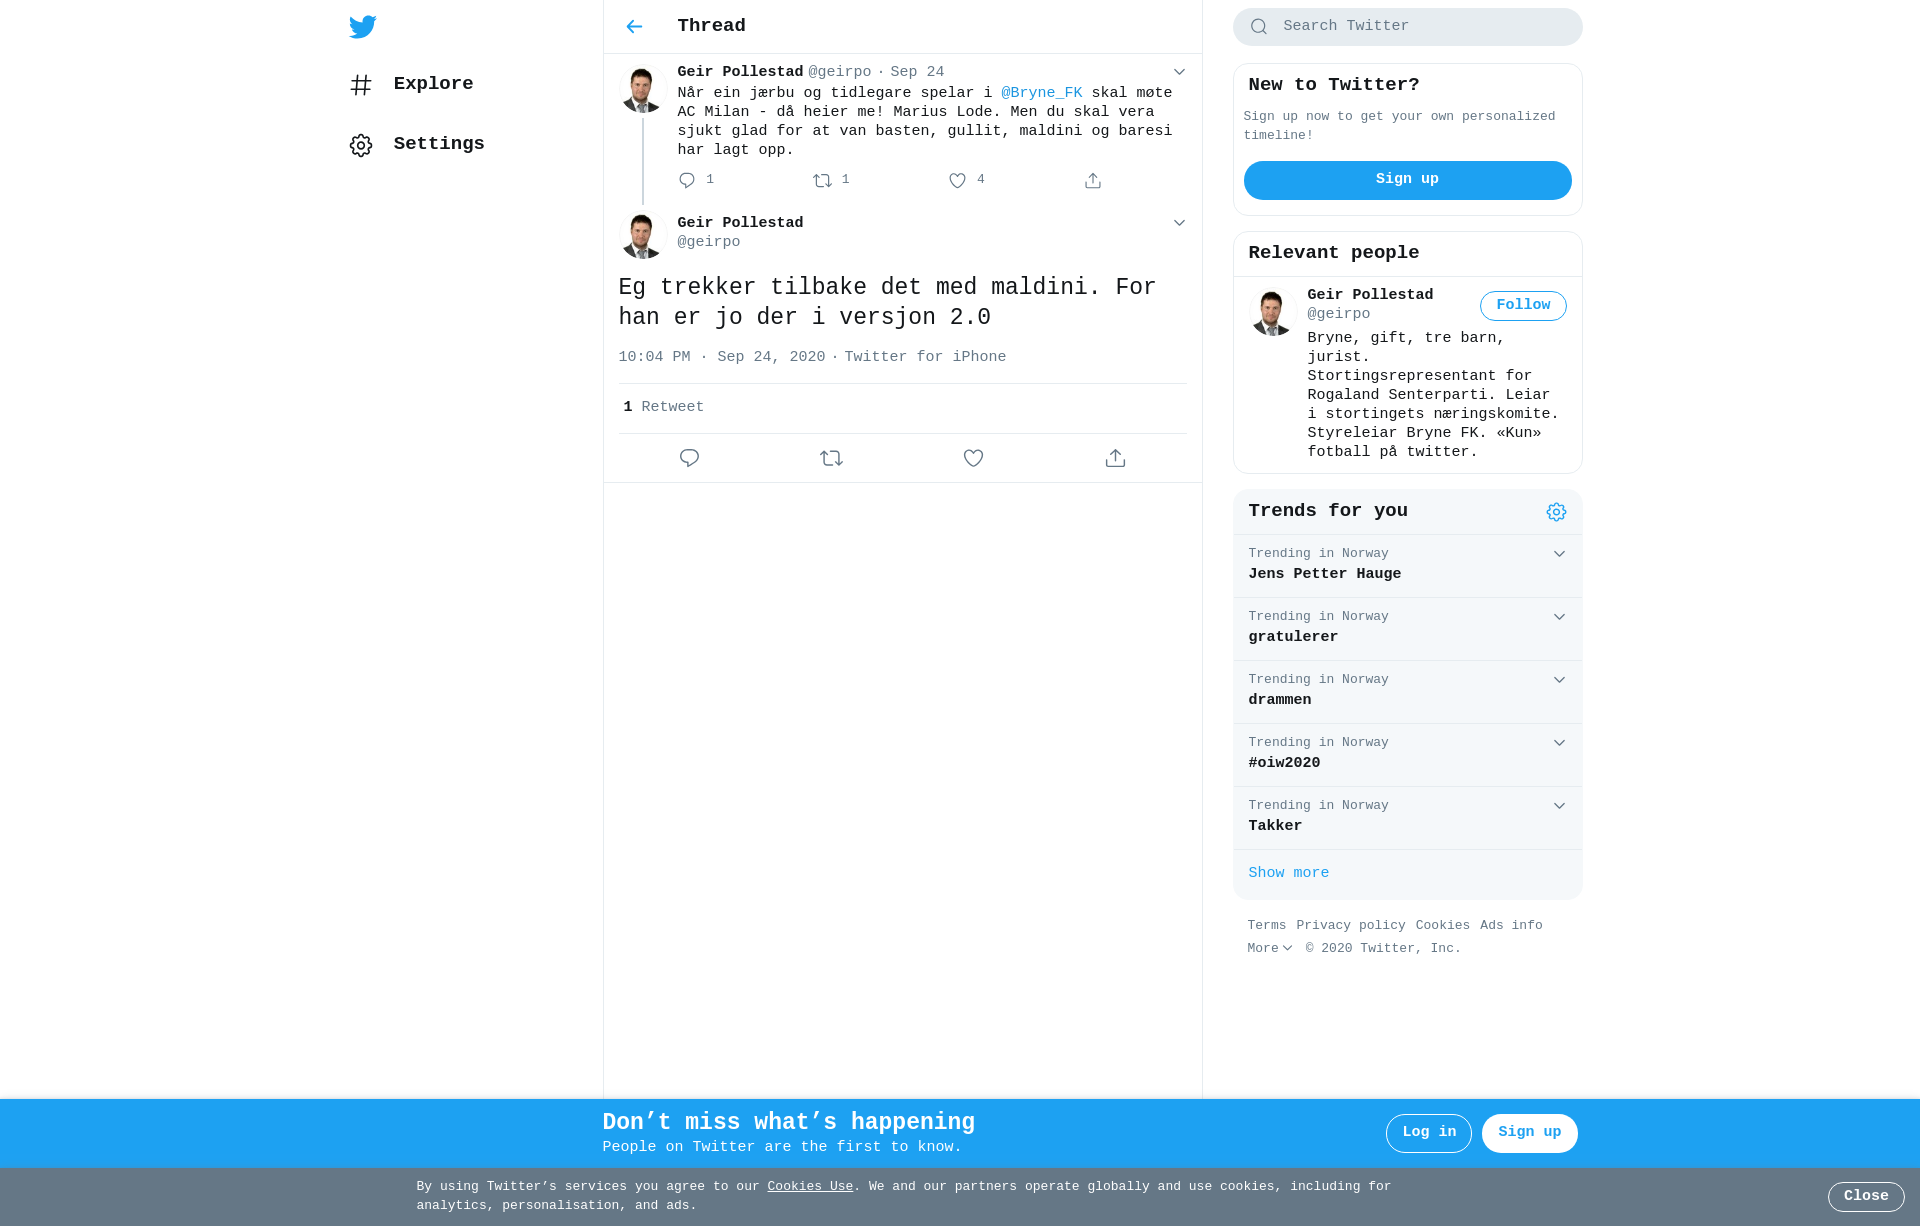Click Log in on the bottom banner
This screenshot has height=1226, width=1920.
click(x=1428, y=1133)
